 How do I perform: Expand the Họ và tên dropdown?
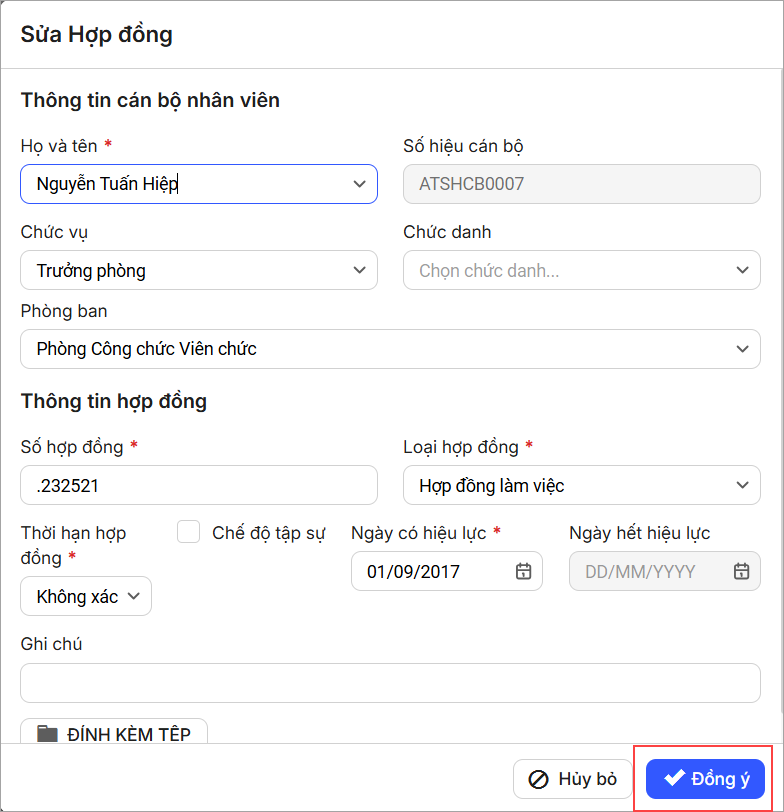pos(360,184)
